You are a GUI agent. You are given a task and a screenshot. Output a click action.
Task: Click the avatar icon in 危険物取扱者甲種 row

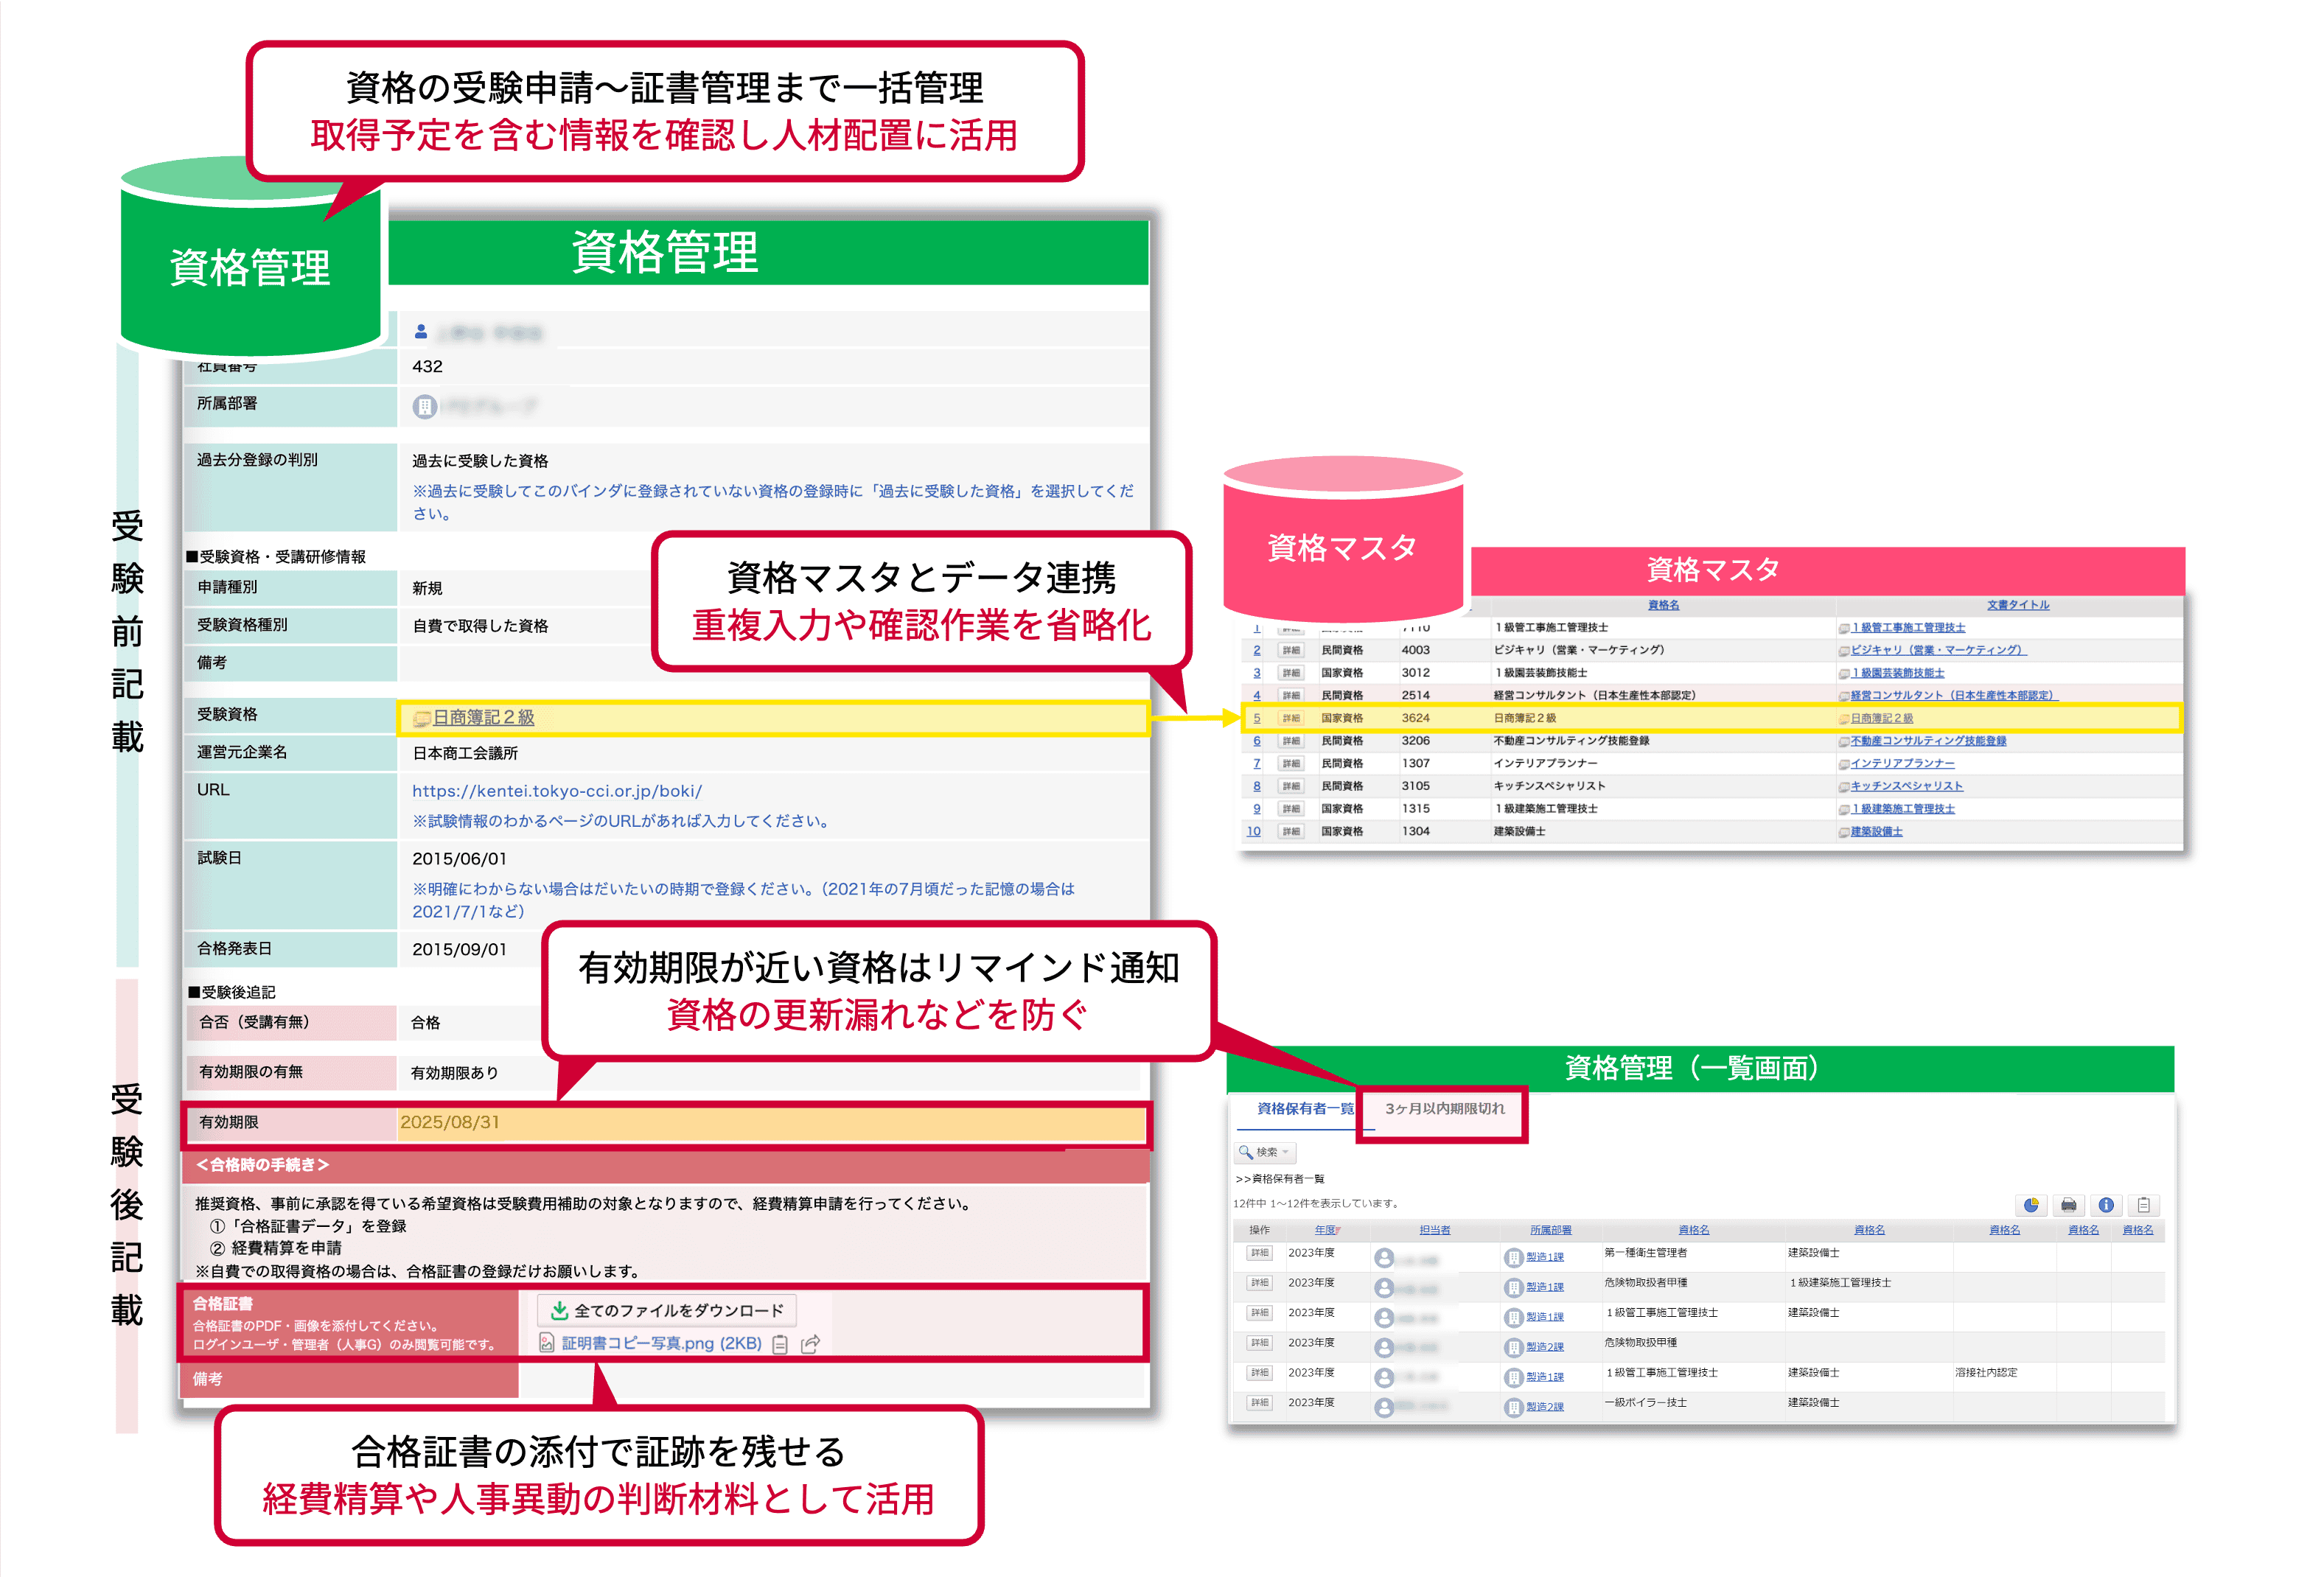(1384, 1288)
